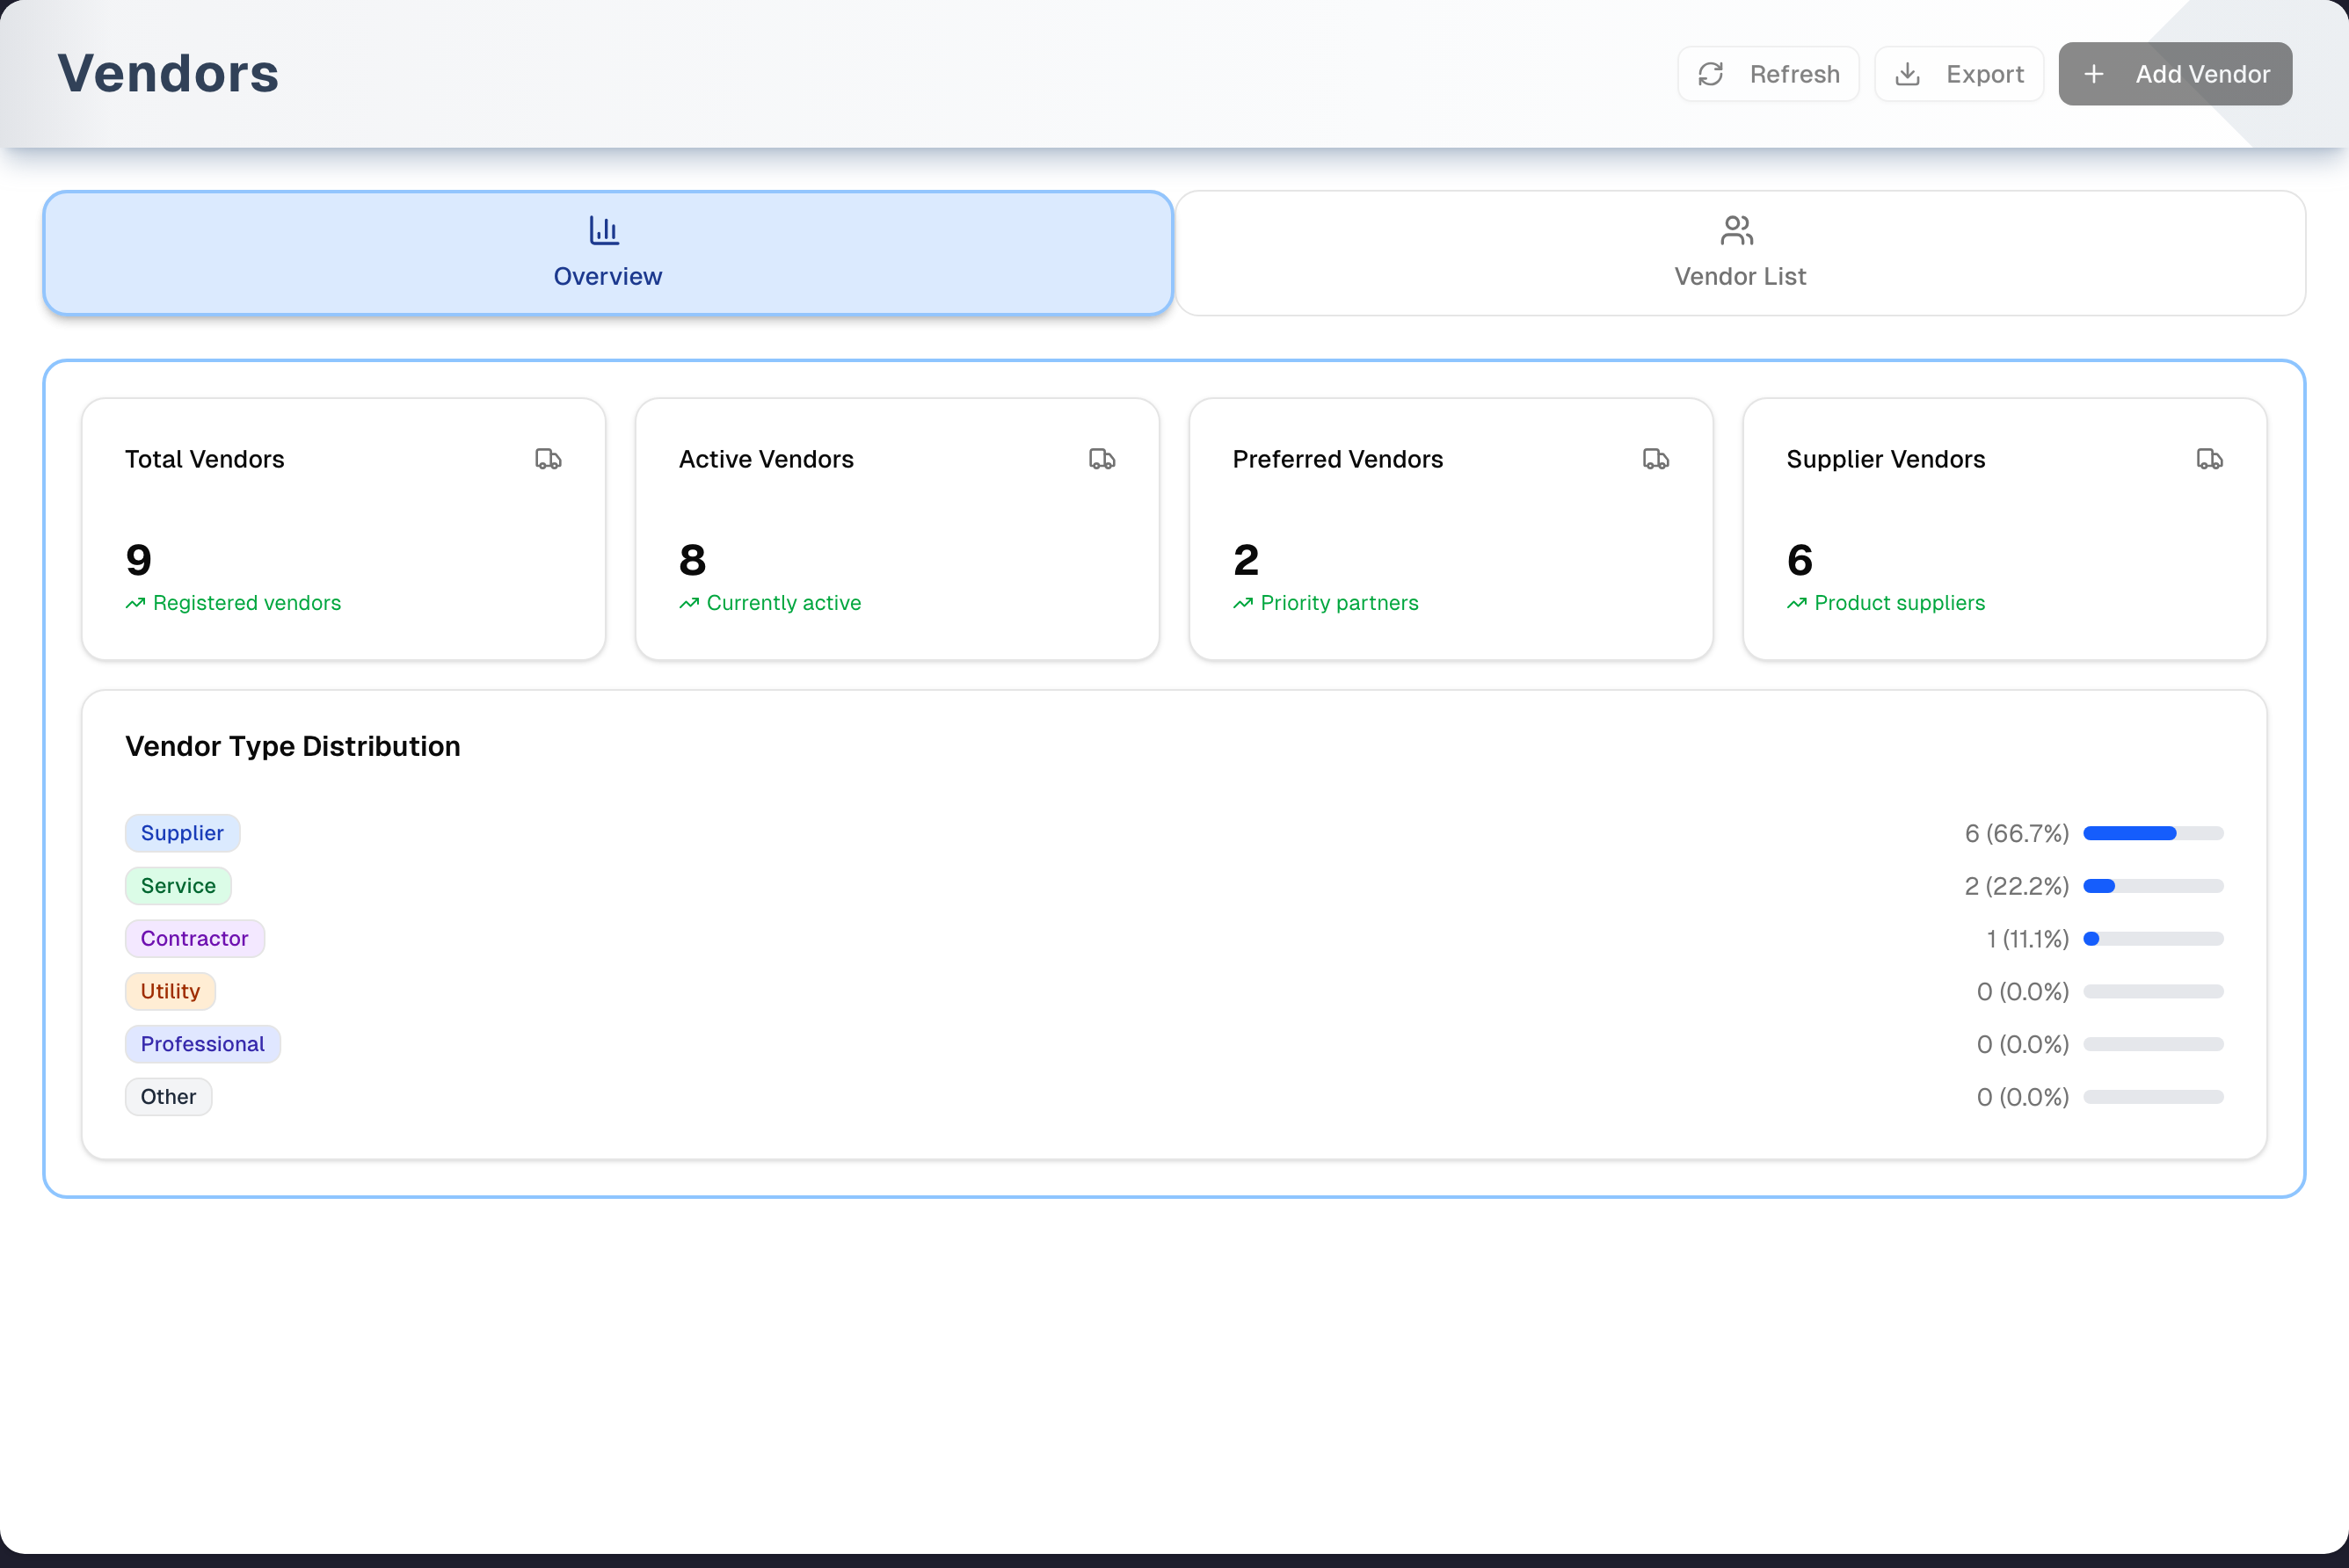Click the truck icon in Total Vendors card
Screen dimensions: 2349x1568
[548, 459]
